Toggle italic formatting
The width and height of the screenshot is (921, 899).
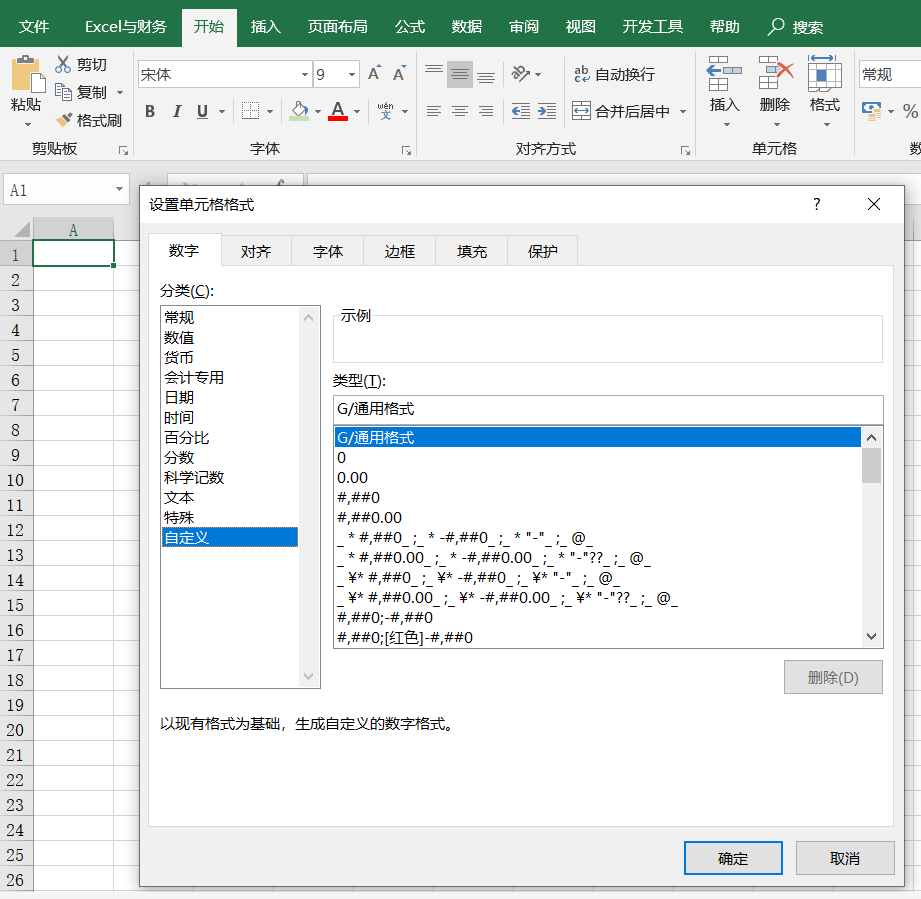(x=177, y=111)
